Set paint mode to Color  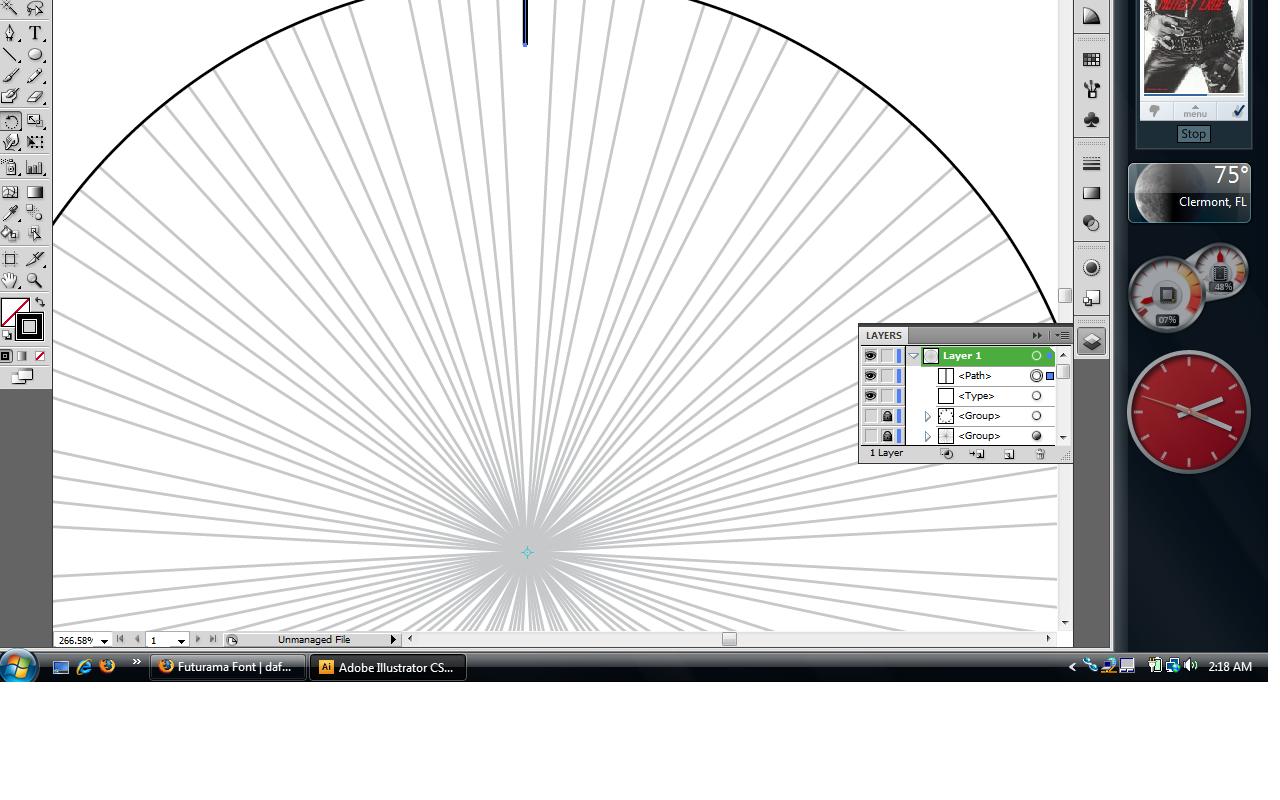[6, 356]
